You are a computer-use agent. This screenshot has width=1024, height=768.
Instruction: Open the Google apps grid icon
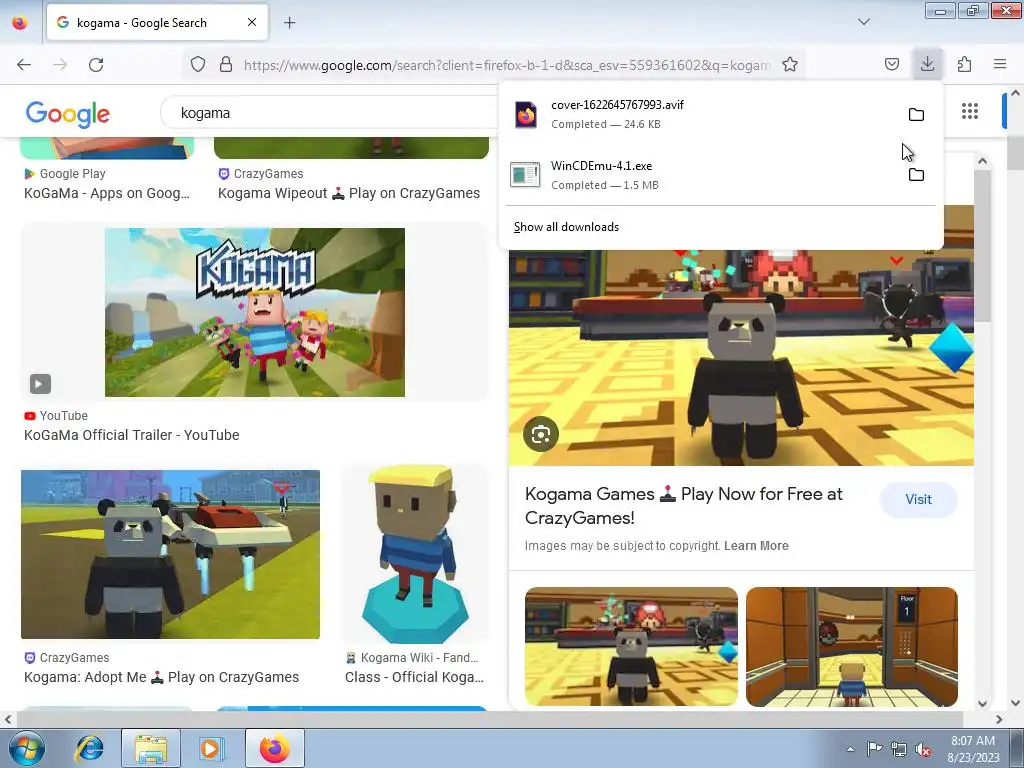click(970, 112)
